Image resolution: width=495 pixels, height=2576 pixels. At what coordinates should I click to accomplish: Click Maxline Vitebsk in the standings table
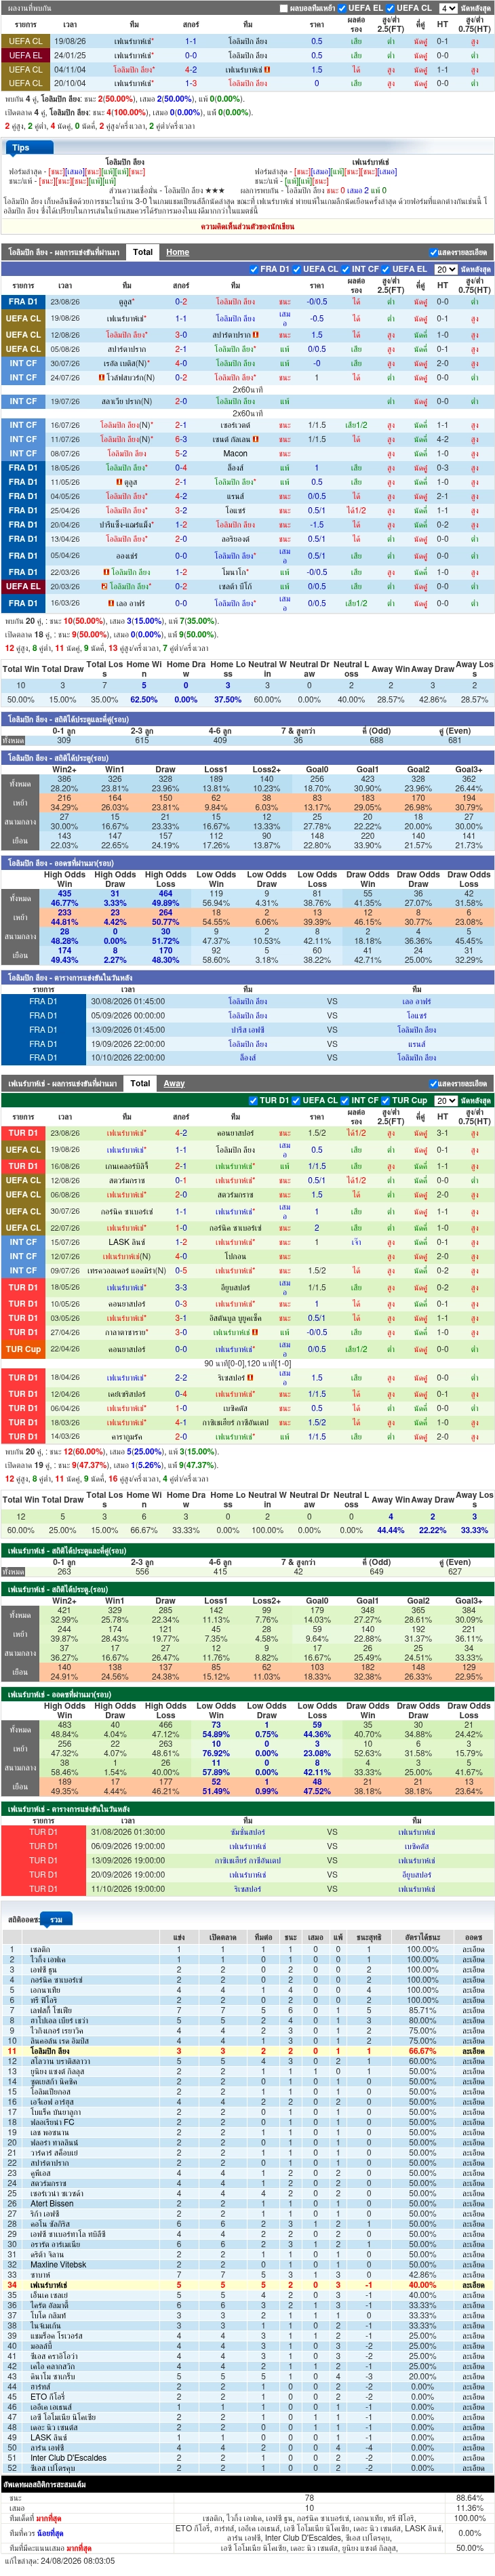pyautogui.click(x=58, y=2265)
